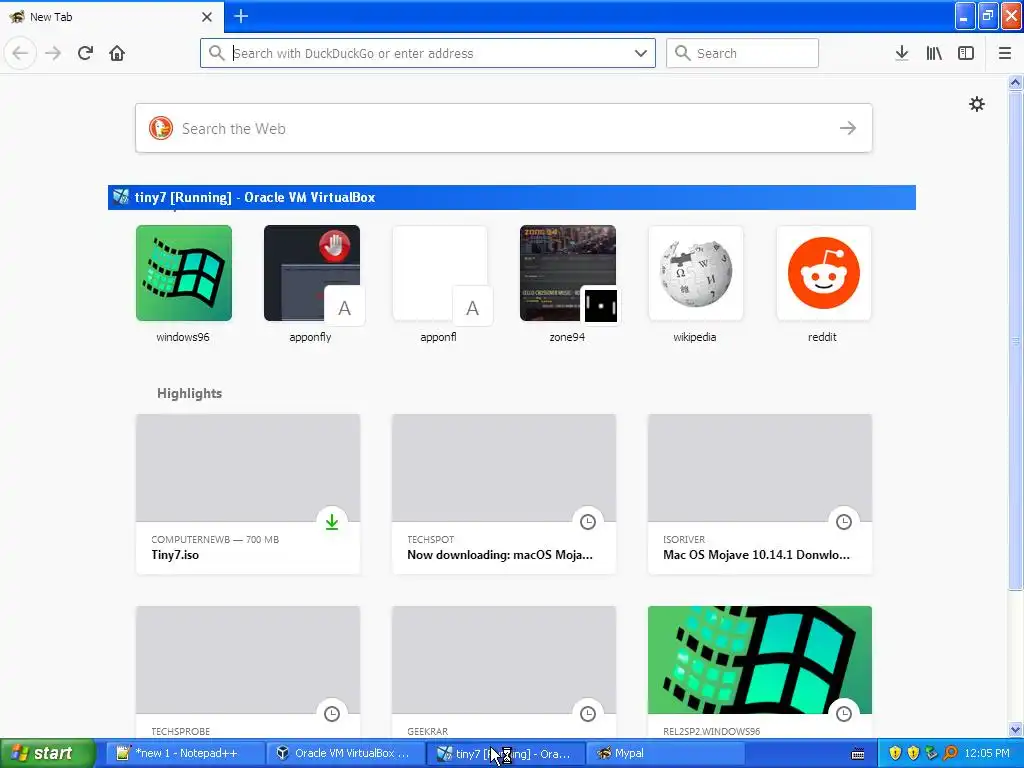Click green download icon on Tiny7.iso card
1024x768 pixels.
[x=332, y=522]
